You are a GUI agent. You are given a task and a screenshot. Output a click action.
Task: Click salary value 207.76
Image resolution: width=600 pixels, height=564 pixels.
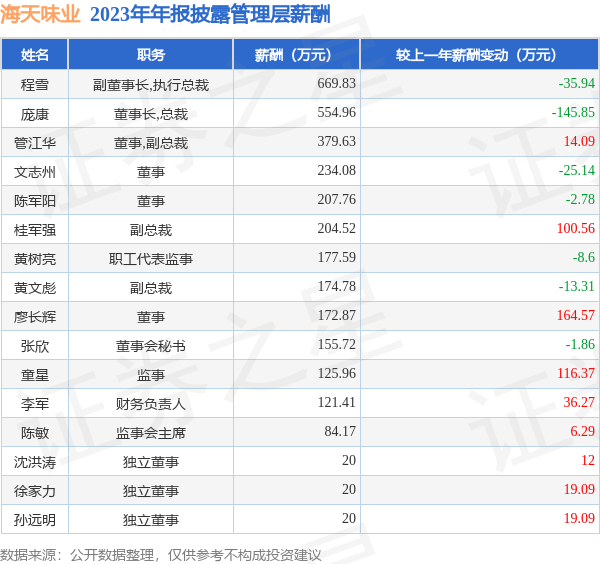click(336, 199)
